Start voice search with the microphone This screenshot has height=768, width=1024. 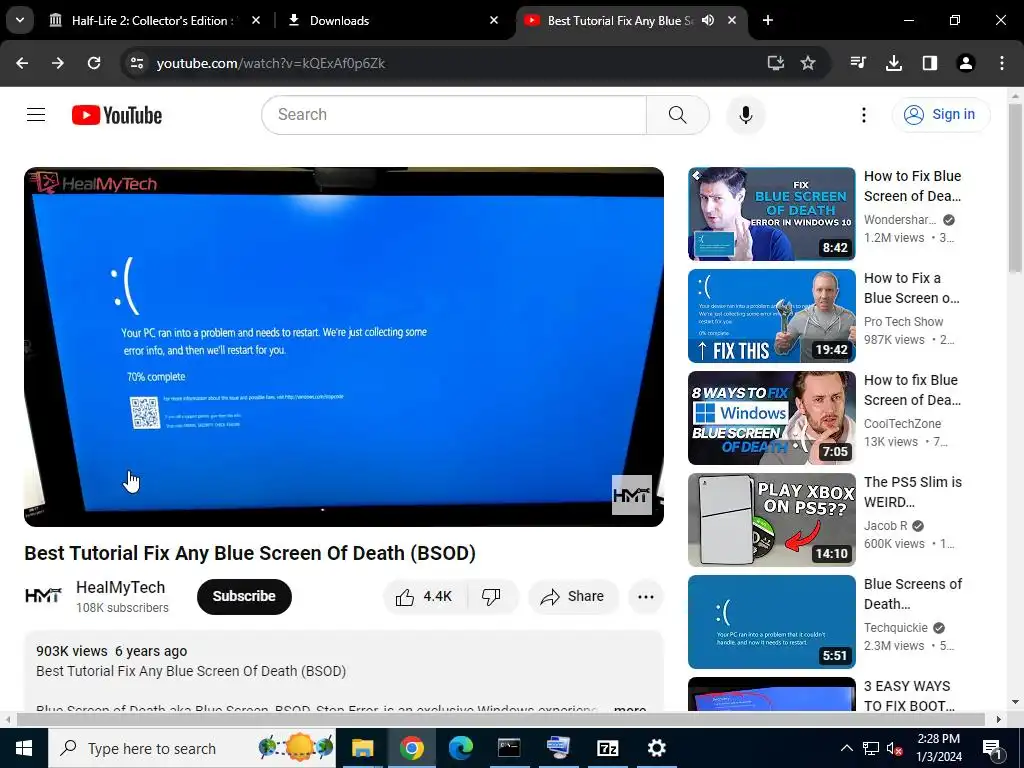tap(745, 115)
